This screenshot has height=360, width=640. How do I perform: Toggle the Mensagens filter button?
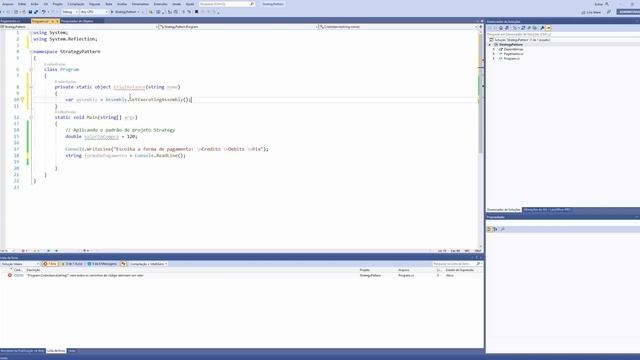coord(102,264)
